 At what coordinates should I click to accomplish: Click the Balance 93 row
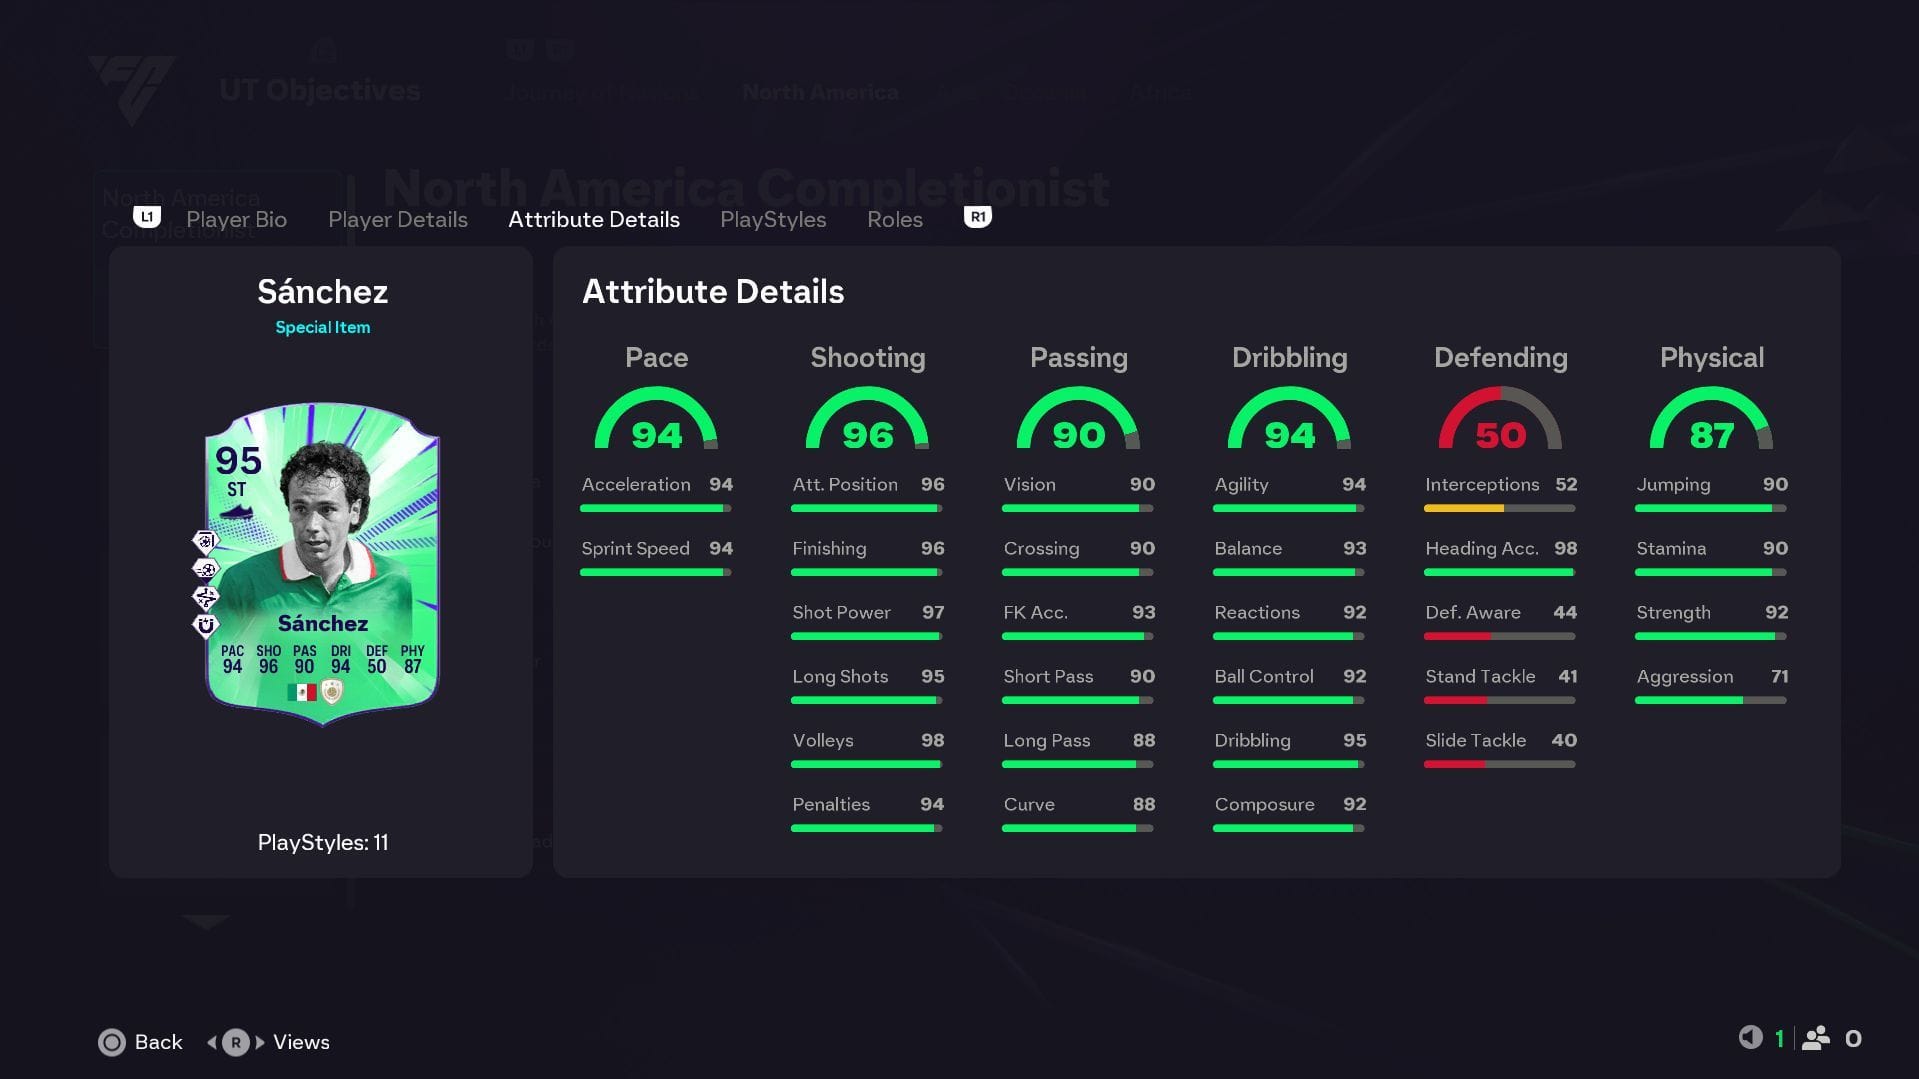click(1289, 557)
